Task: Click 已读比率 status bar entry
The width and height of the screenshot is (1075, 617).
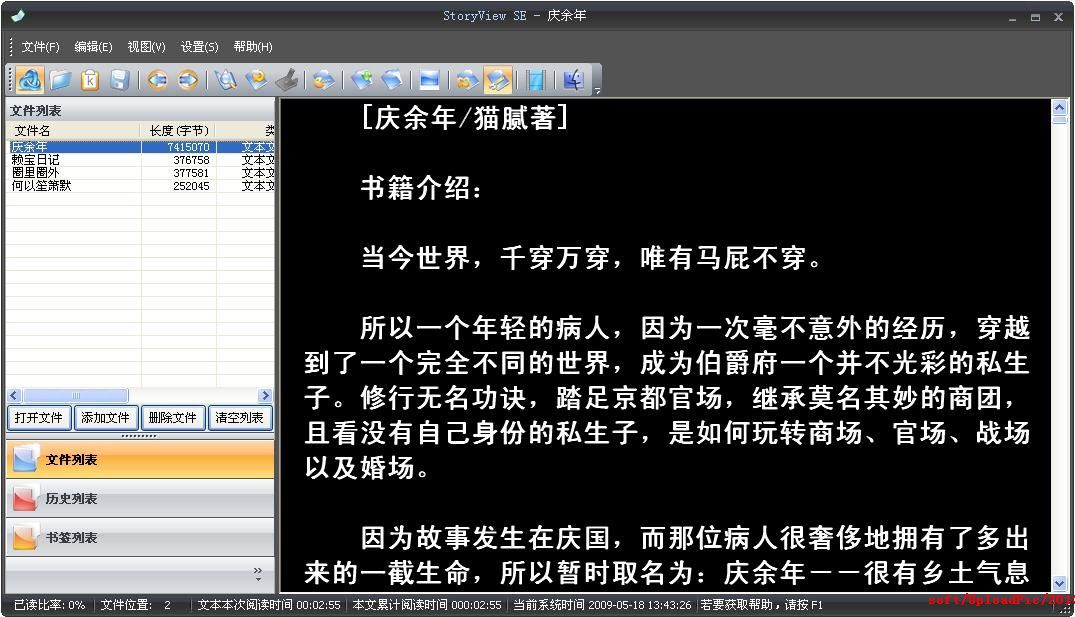Action: 49,605
